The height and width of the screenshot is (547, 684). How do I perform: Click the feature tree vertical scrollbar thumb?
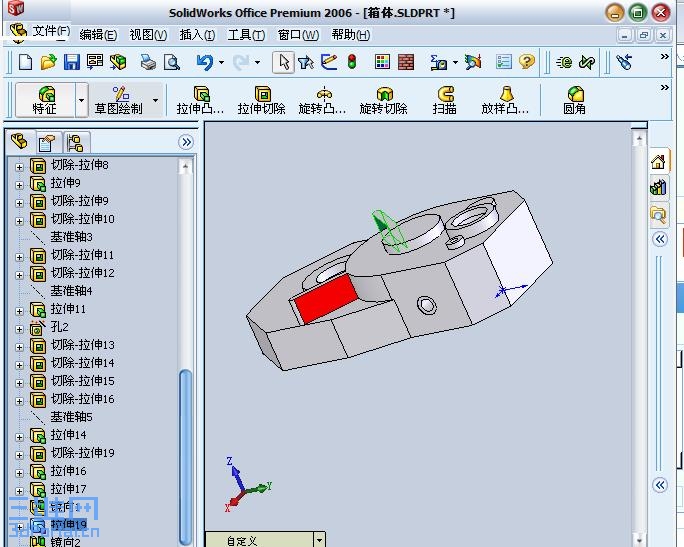[186, 456]
